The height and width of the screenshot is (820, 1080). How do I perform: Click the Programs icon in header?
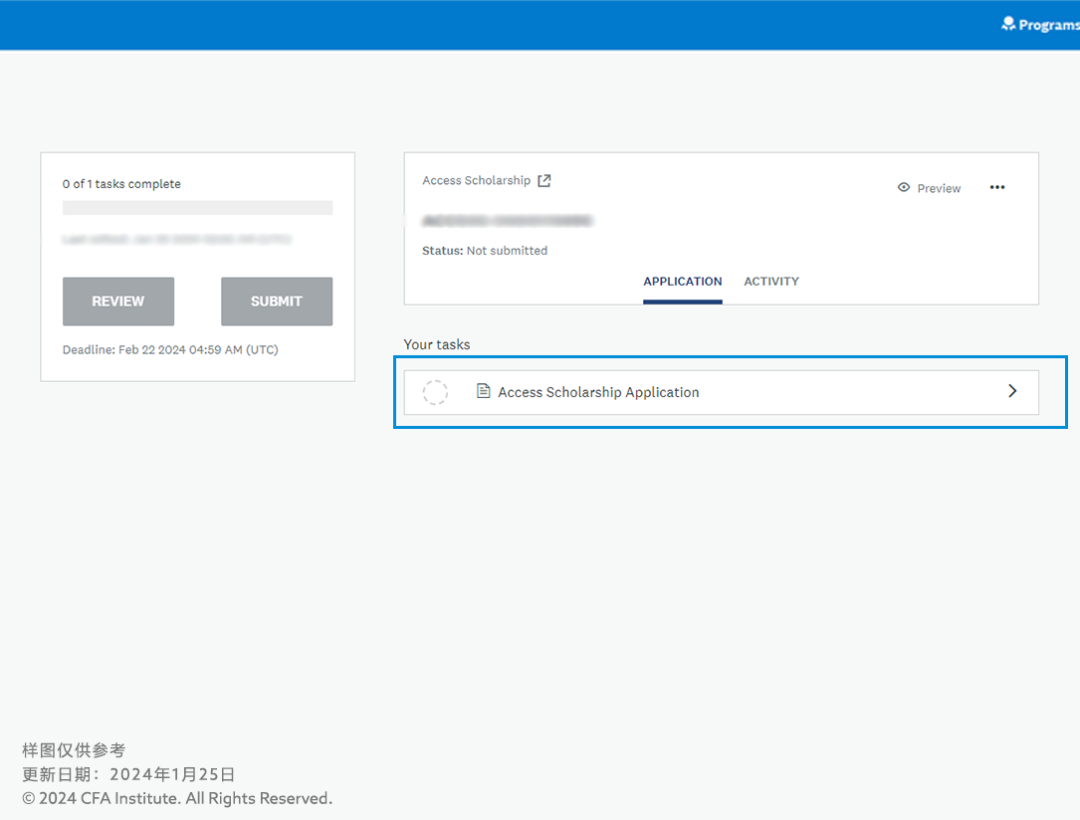point(1008,24)
